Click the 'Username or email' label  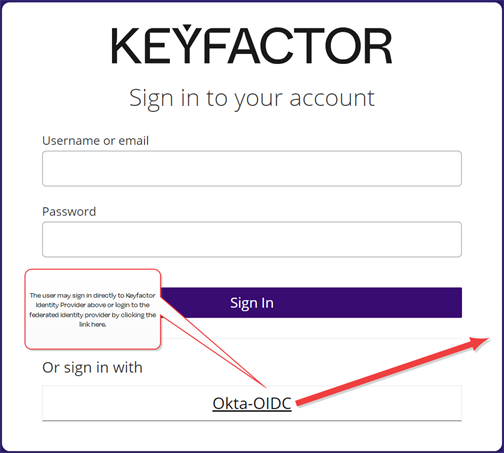(x=95, y=140)
